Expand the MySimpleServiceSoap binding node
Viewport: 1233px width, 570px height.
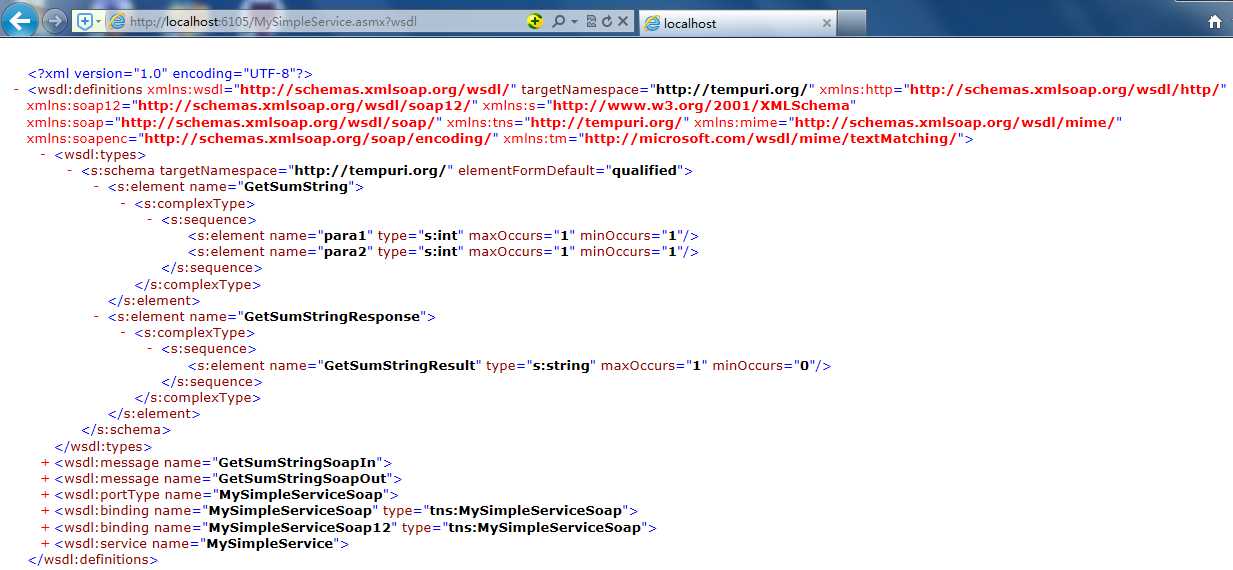click(x=45, y=511)
